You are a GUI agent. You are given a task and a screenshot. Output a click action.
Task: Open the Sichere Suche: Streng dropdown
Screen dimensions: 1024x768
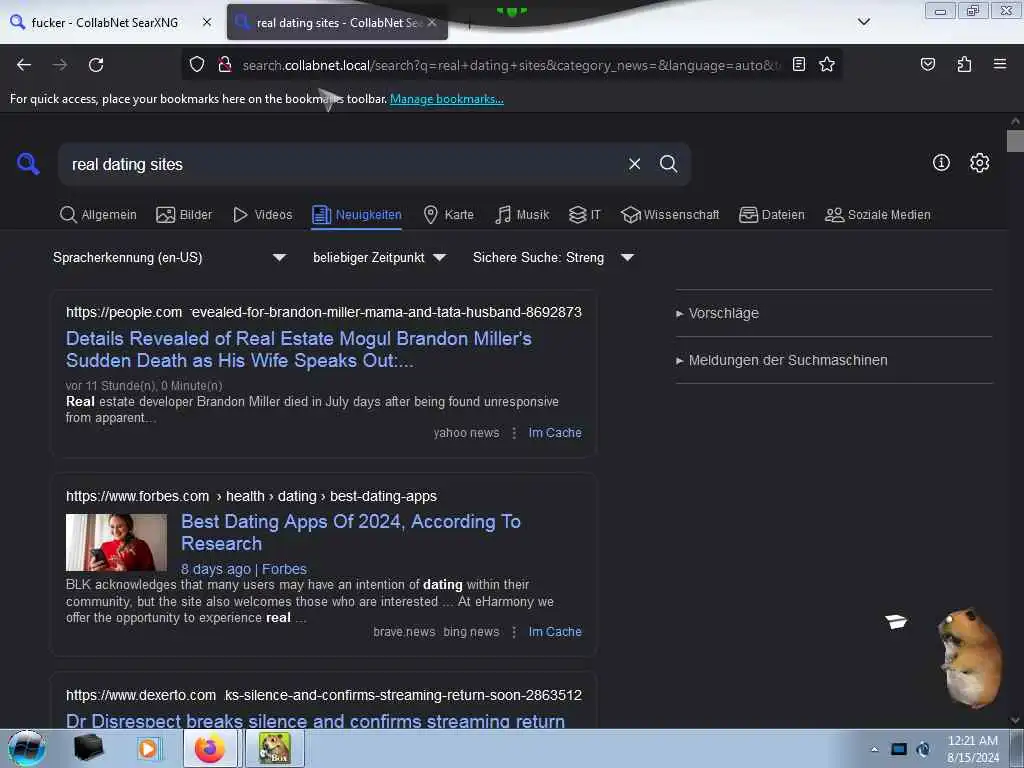tap(553, 257)
